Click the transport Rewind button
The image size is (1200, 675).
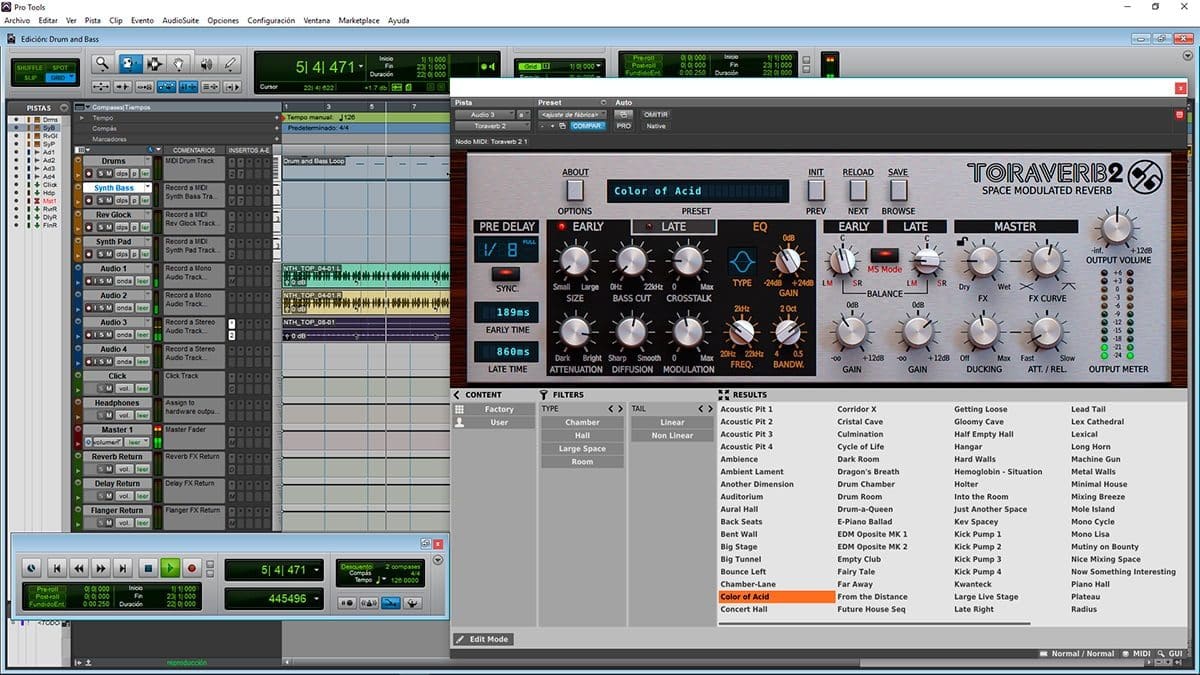click(x=79, y=568)
